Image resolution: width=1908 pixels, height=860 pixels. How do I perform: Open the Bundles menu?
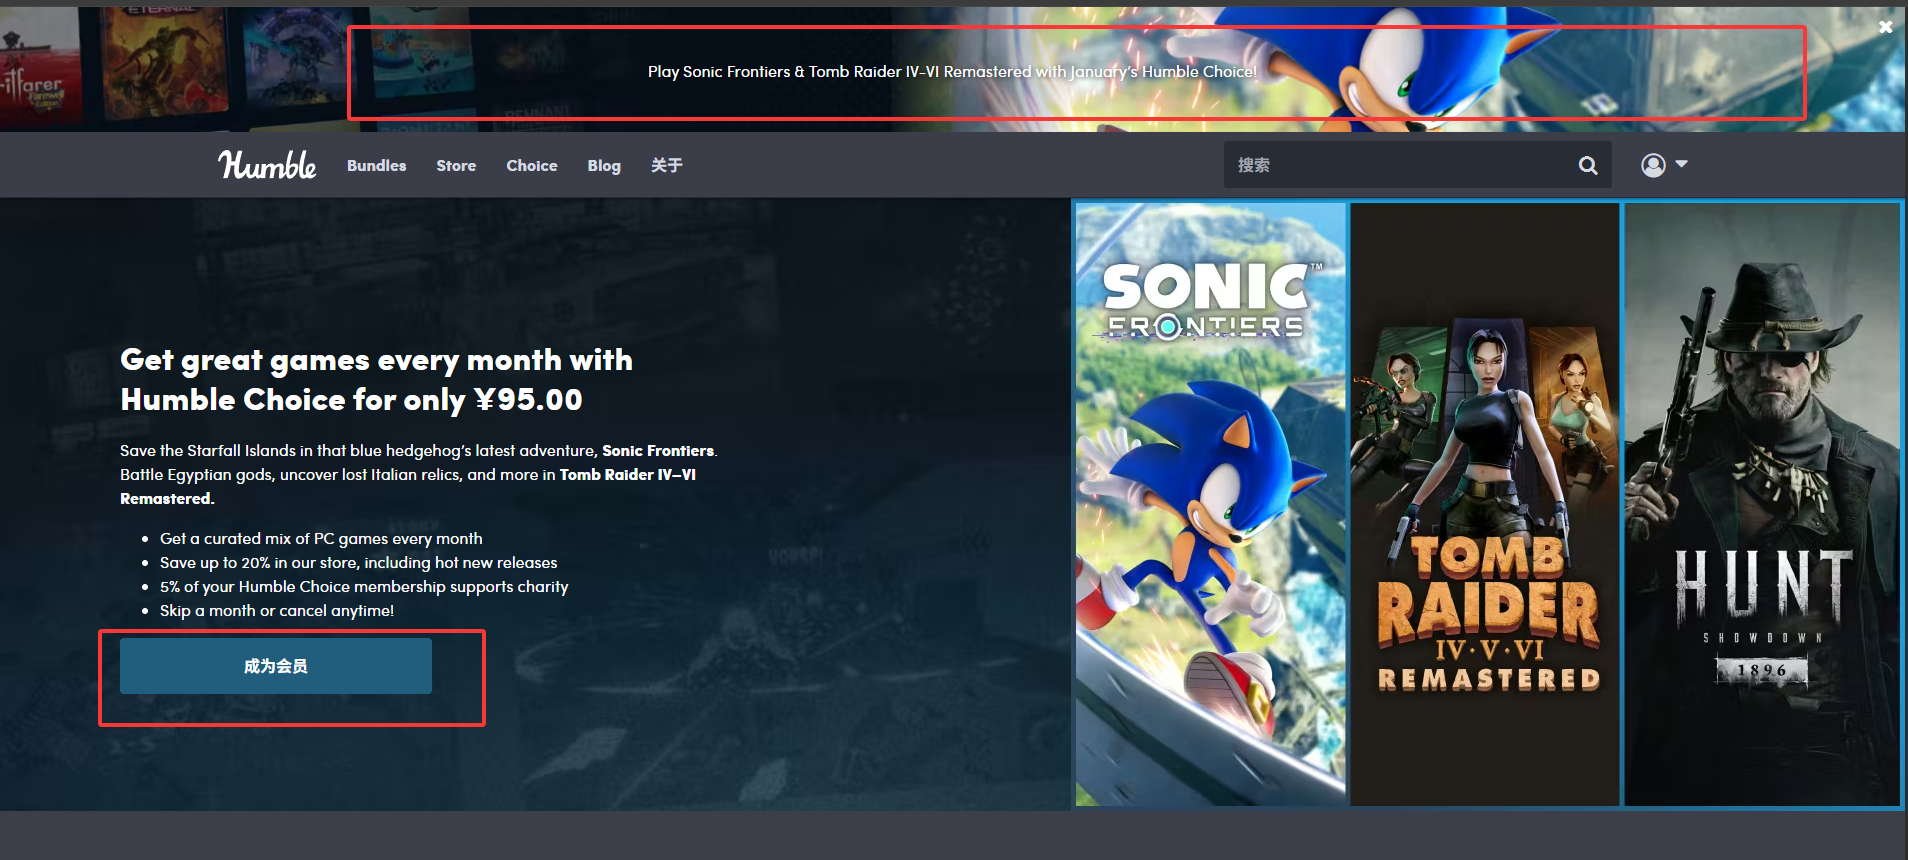[x=376, y=166]
